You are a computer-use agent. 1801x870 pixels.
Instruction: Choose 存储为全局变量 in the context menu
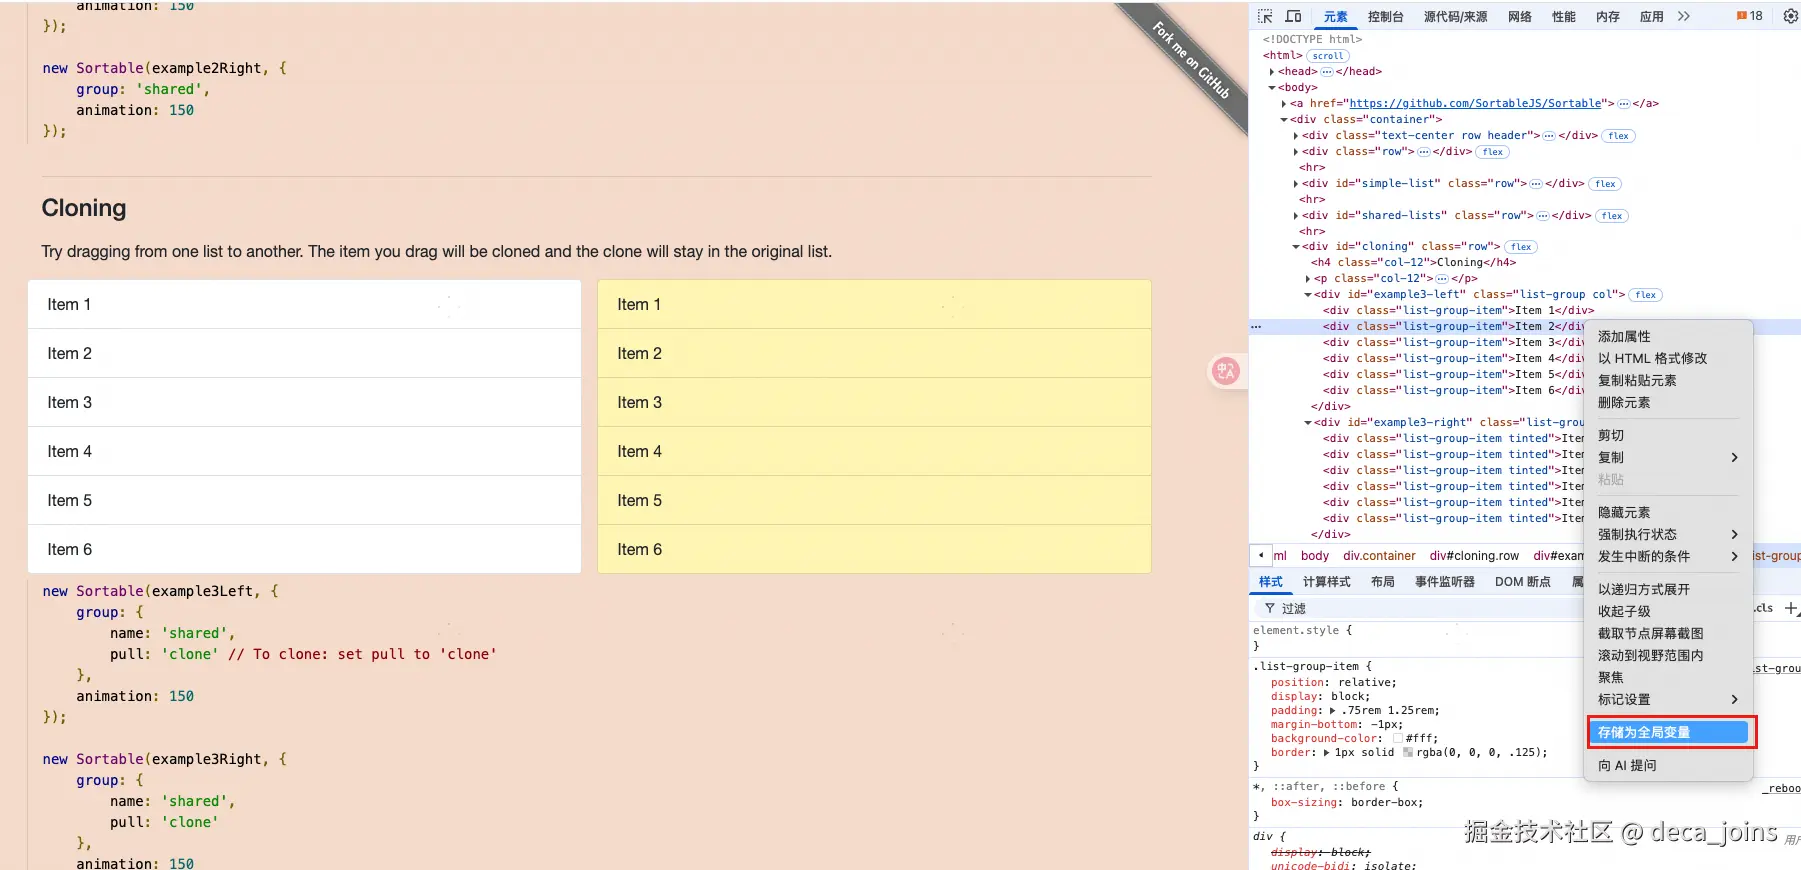click(x=1668, y=732)
